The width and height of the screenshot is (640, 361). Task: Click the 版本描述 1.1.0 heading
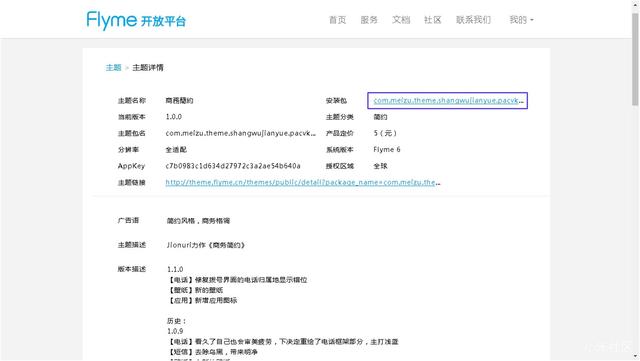[x=175, y=269]
